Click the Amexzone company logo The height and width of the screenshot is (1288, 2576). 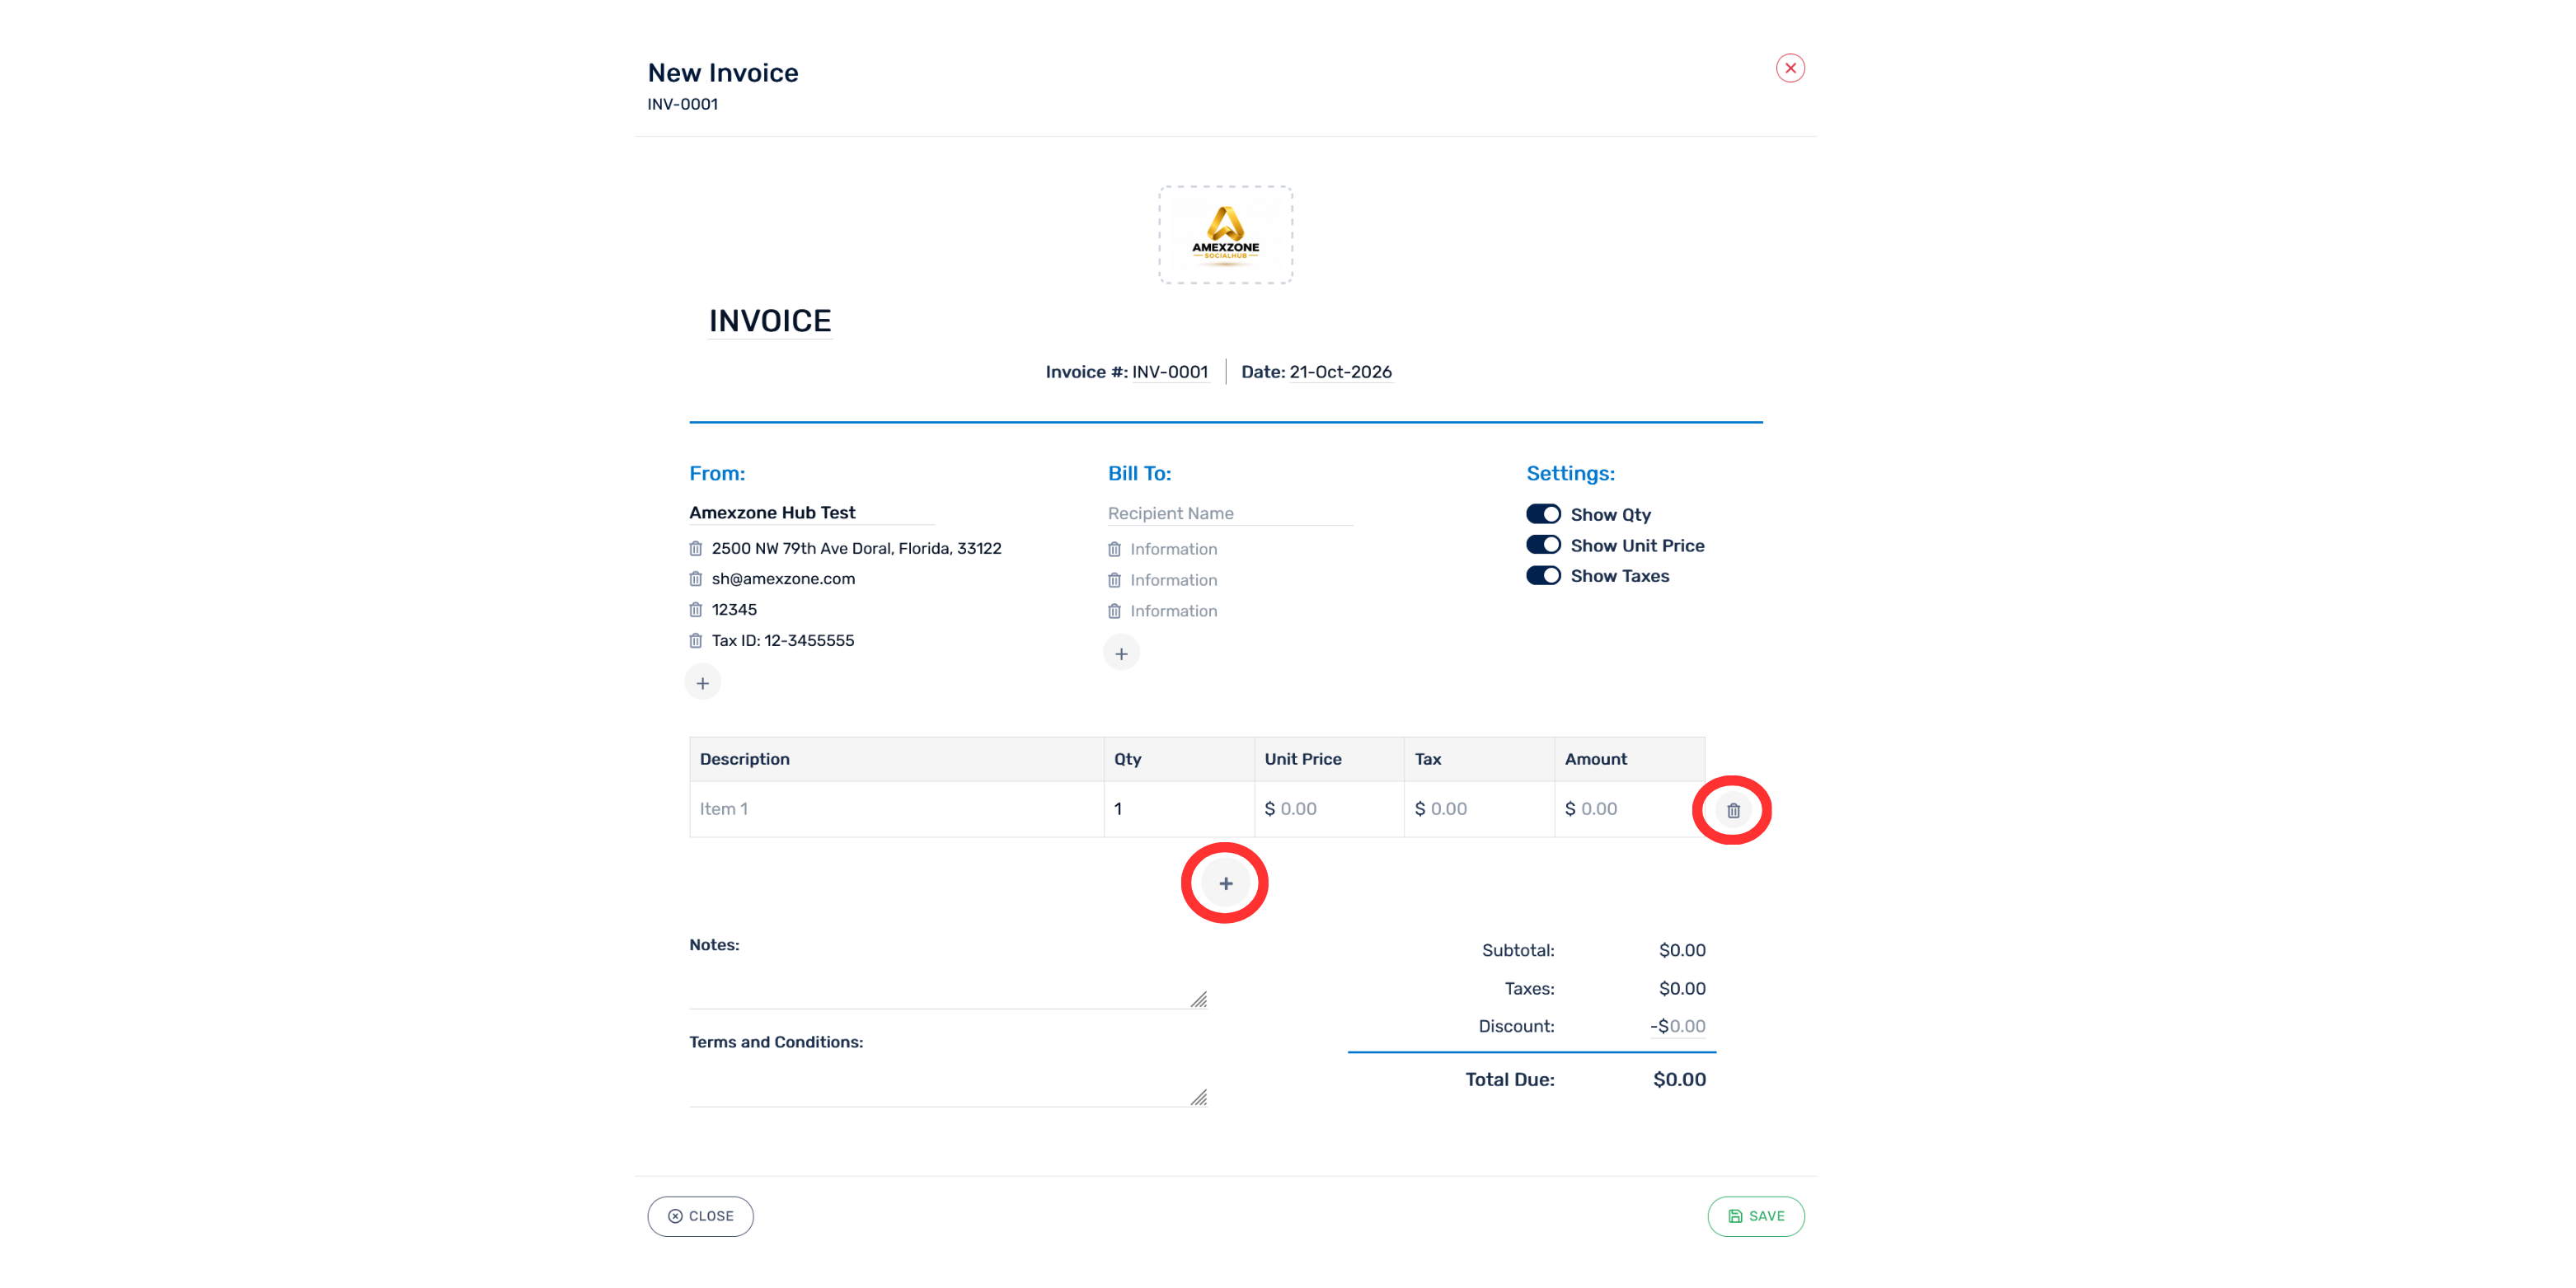(x=1226, y=235)
